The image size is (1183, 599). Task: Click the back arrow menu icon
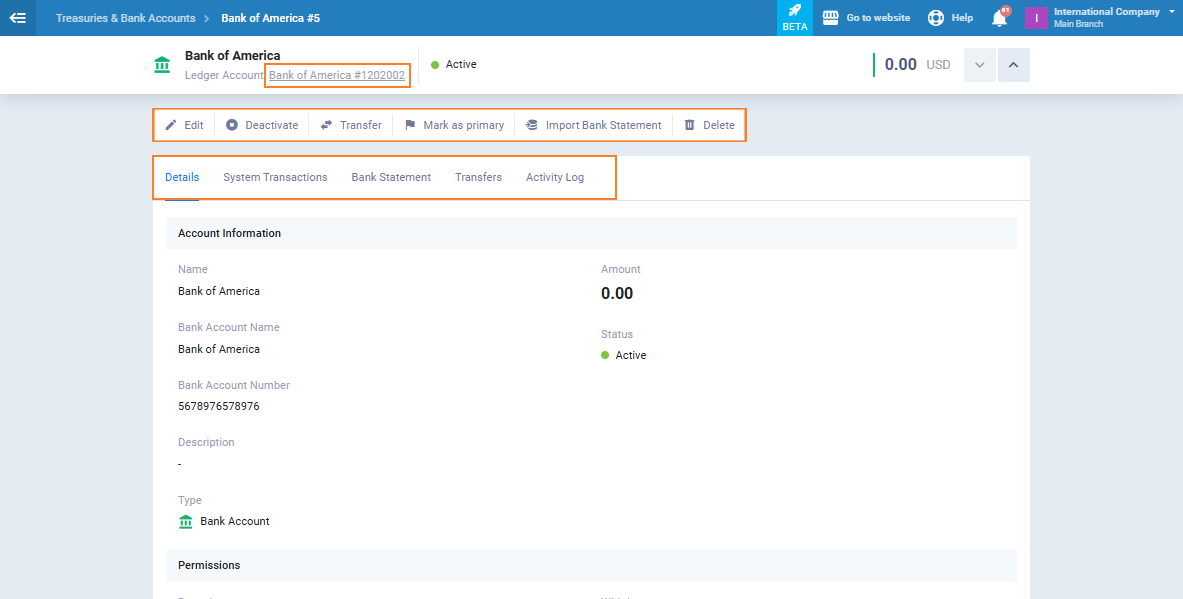click(17, 17)
